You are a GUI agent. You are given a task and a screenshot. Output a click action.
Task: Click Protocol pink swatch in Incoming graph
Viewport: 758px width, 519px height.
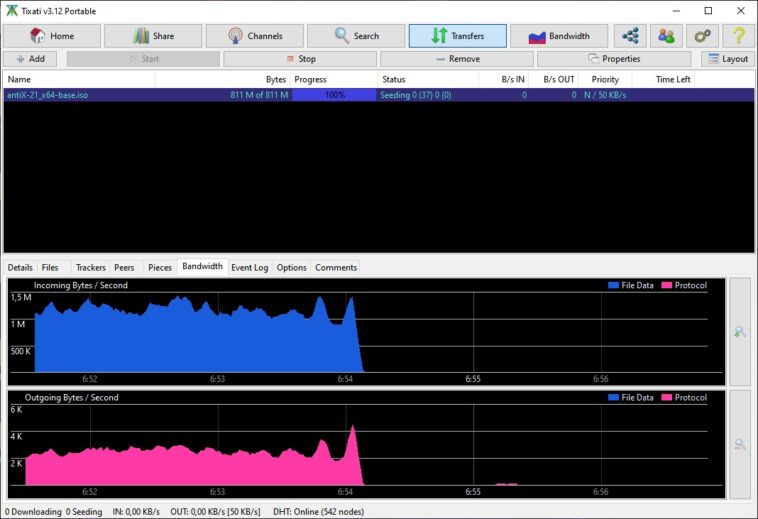667,285
